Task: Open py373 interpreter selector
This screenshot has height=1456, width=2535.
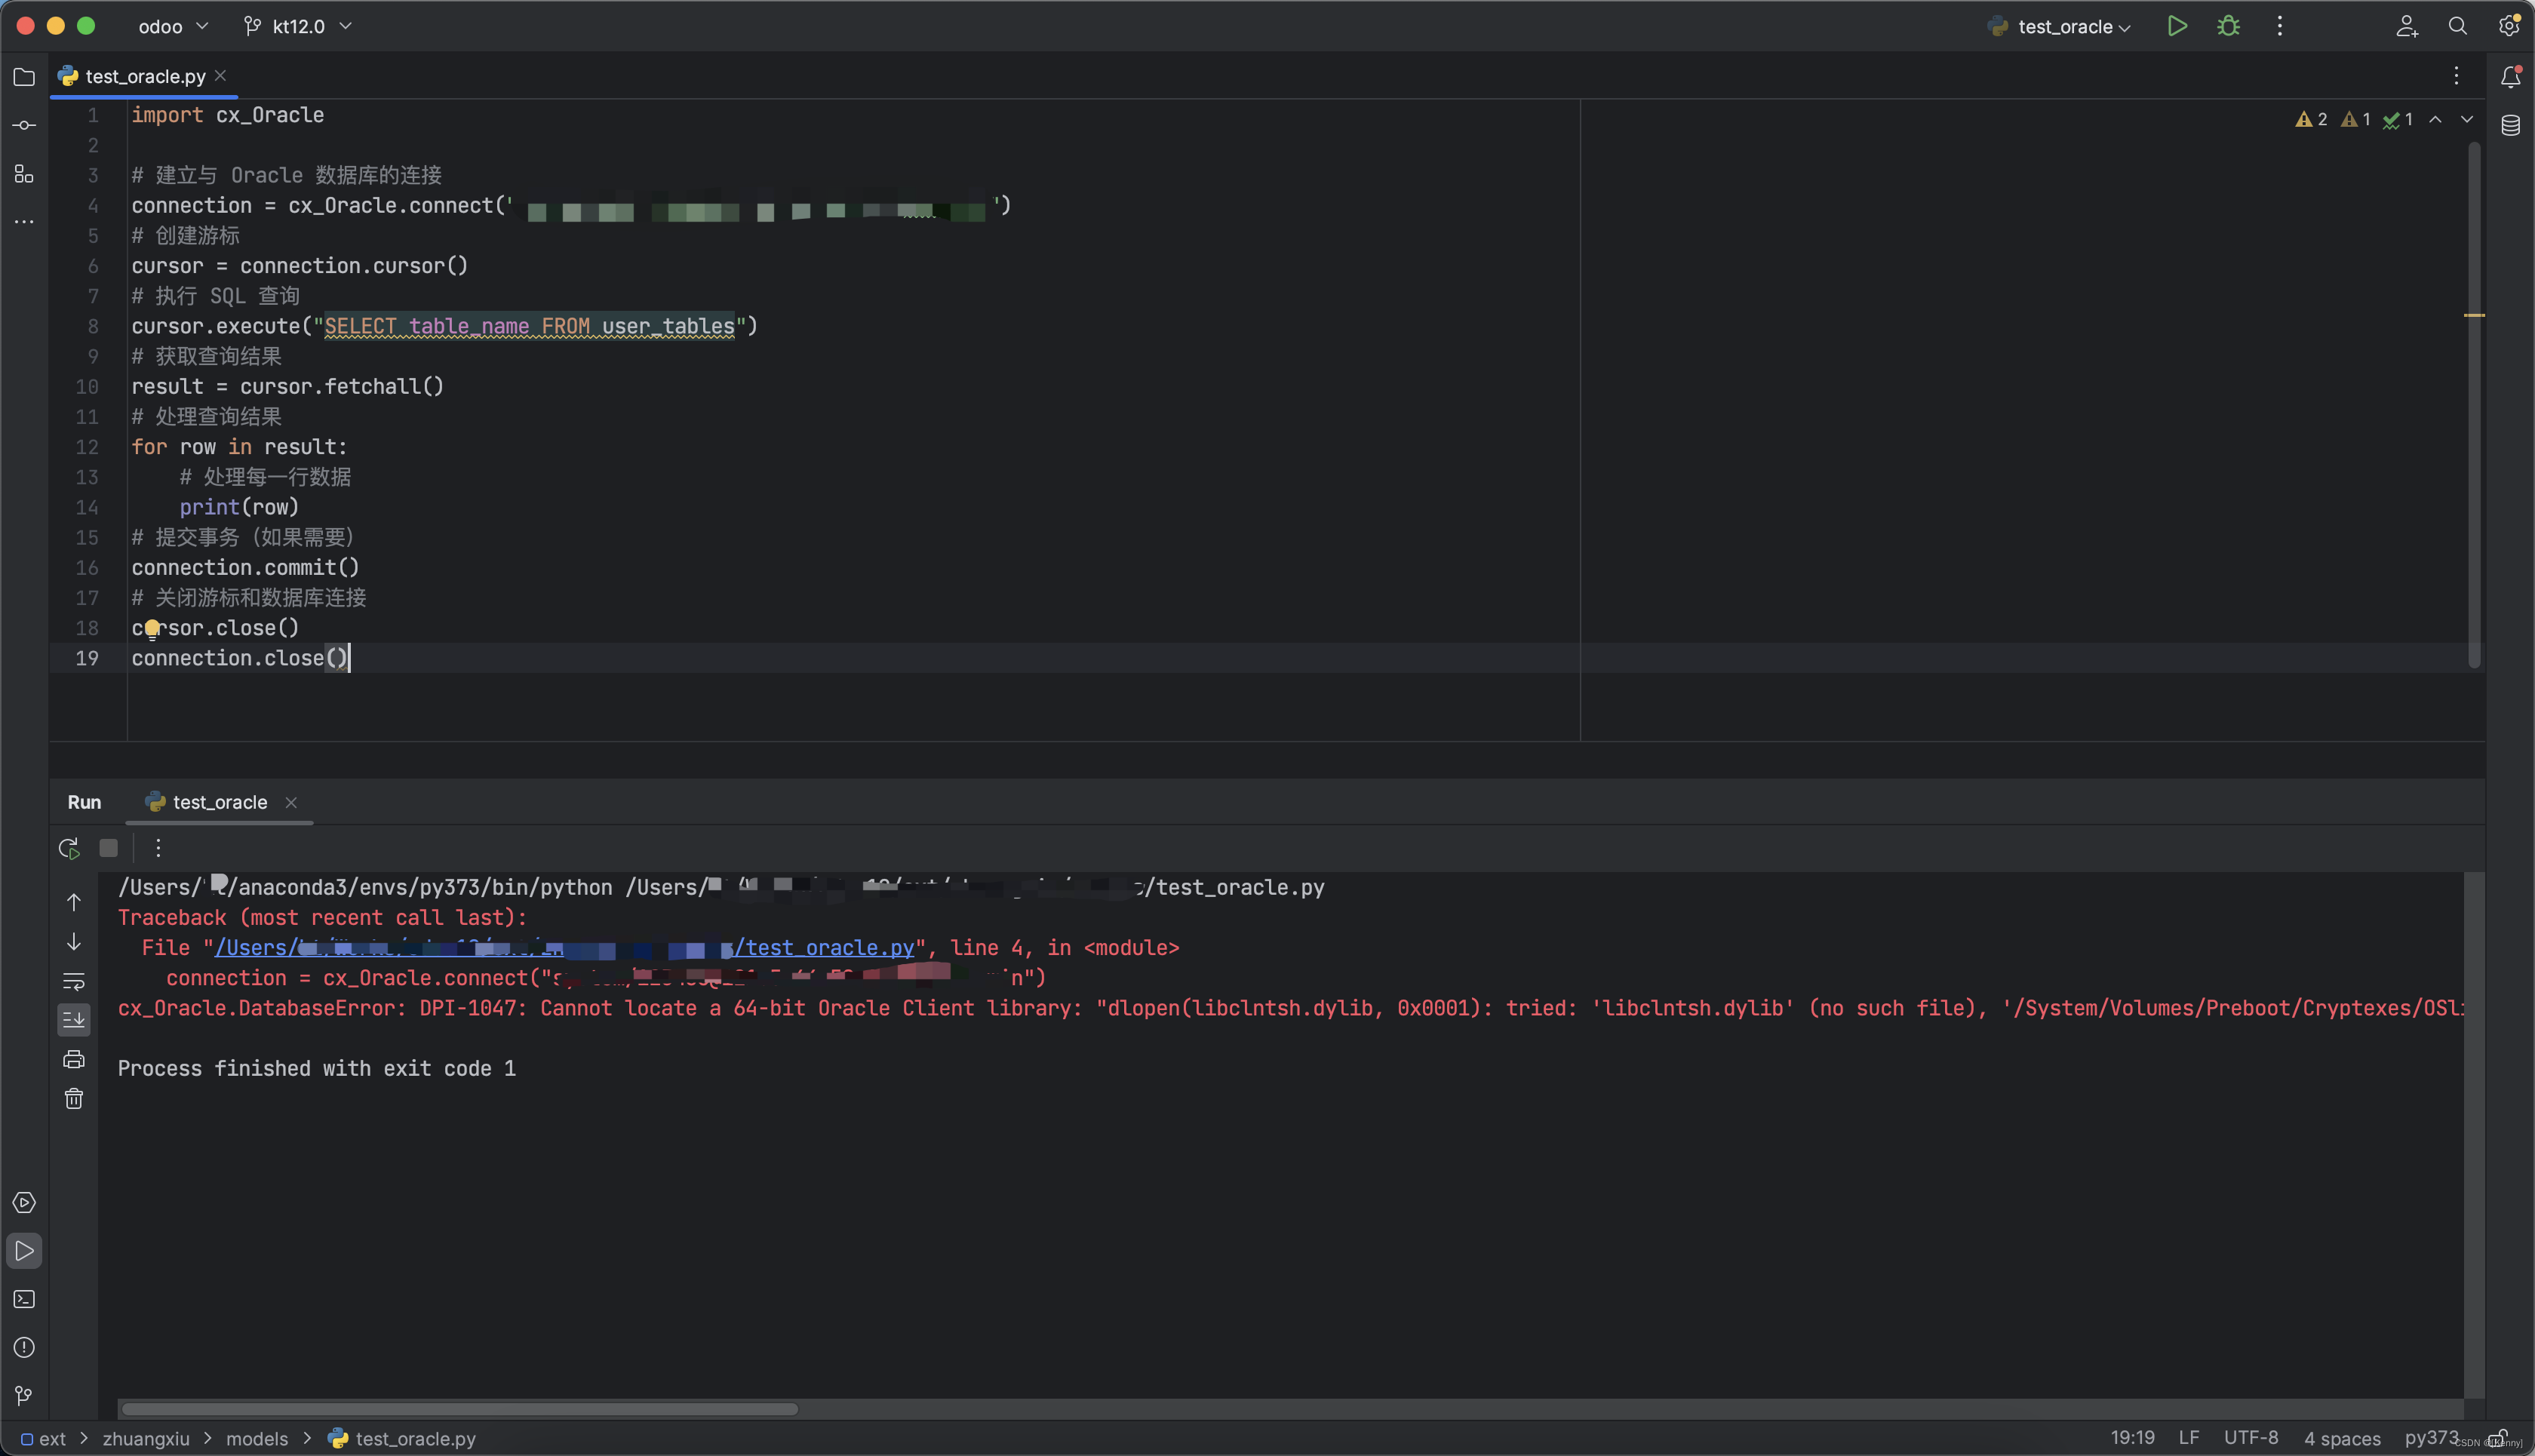Action: 2431,1437
